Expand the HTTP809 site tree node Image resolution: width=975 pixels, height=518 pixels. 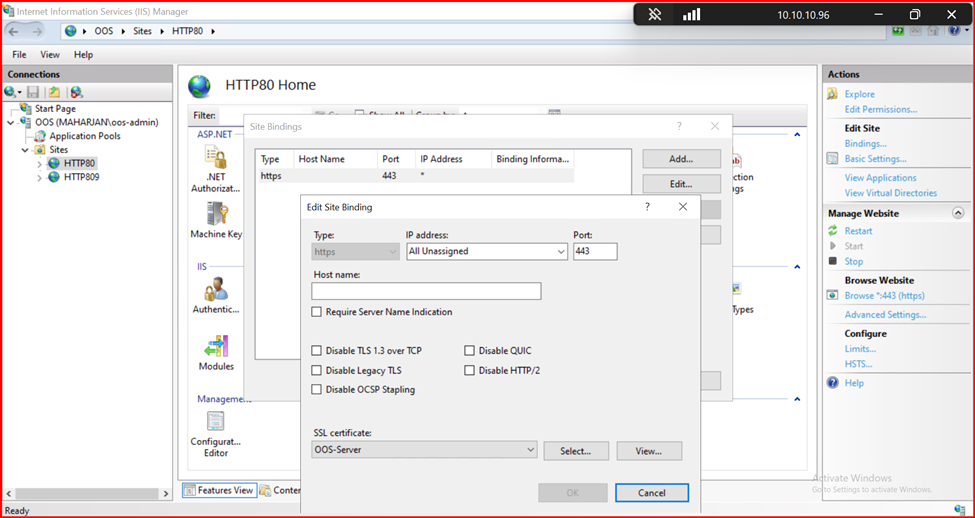click(x=40, y=178)
